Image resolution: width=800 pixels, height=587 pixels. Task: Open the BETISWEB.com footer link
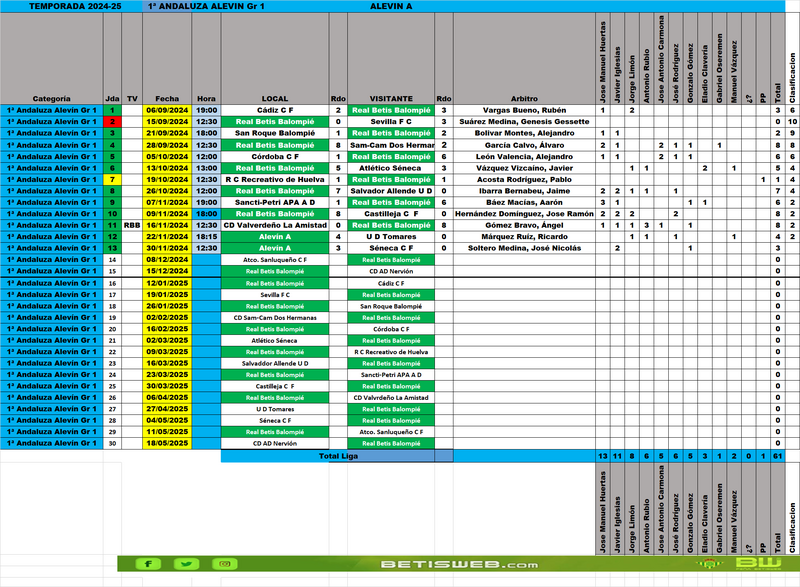[459, 565]
